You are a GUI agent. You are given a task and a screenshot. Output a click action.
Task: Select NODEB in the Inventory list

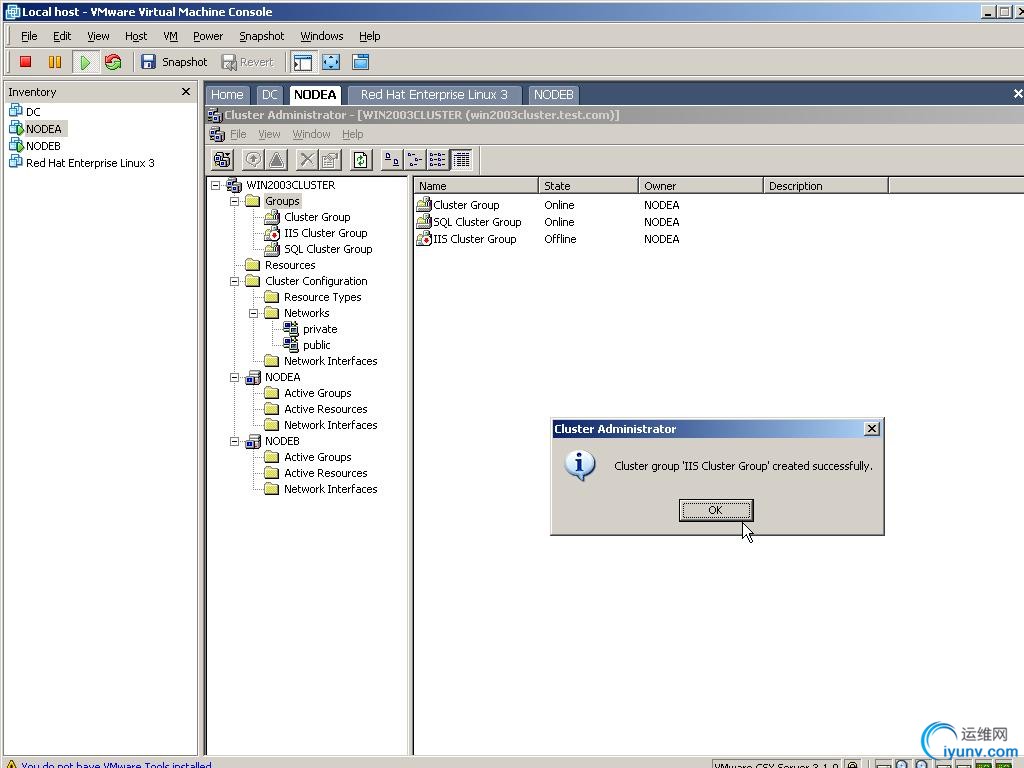[43, 146]
